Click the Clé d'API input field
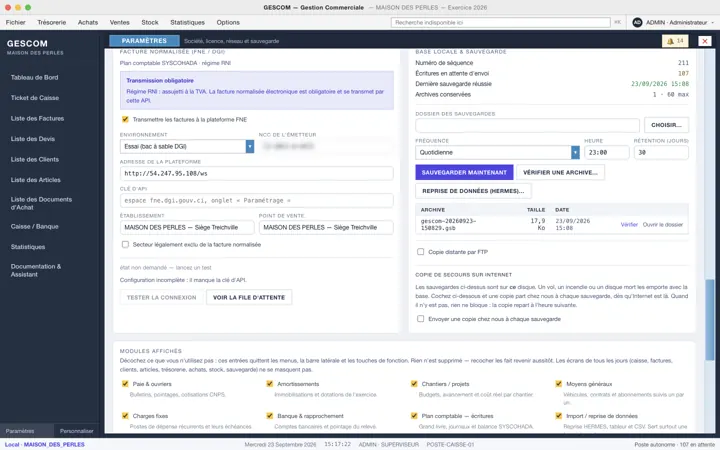Viewport: 720px width, 450px height. 257,200
